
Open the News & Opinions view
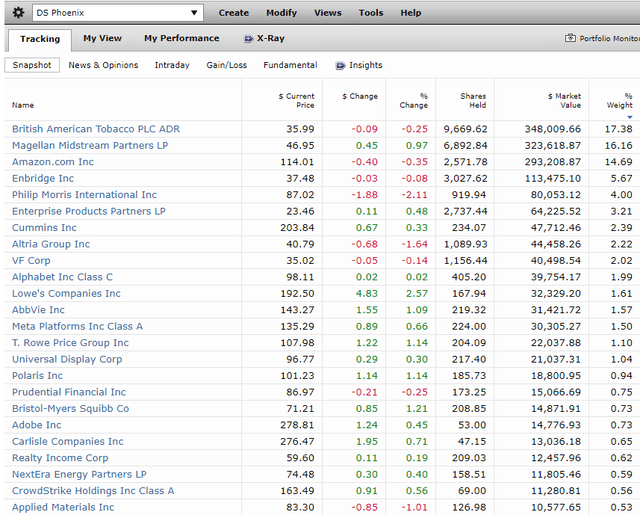pos(104,65)
